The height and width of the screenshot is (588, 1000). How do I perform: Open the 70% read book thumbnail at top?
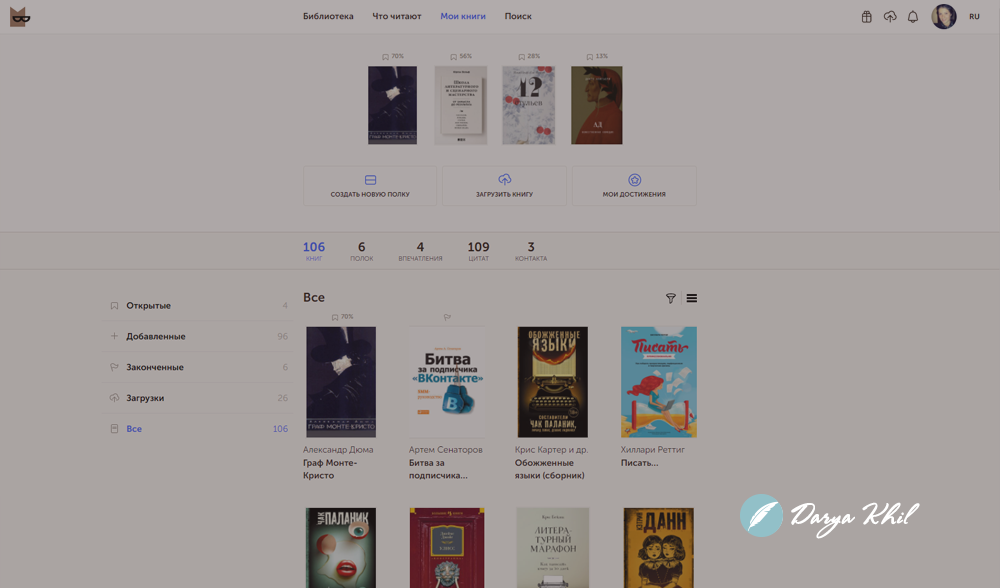pyautogui.click(x=392, y=105)
